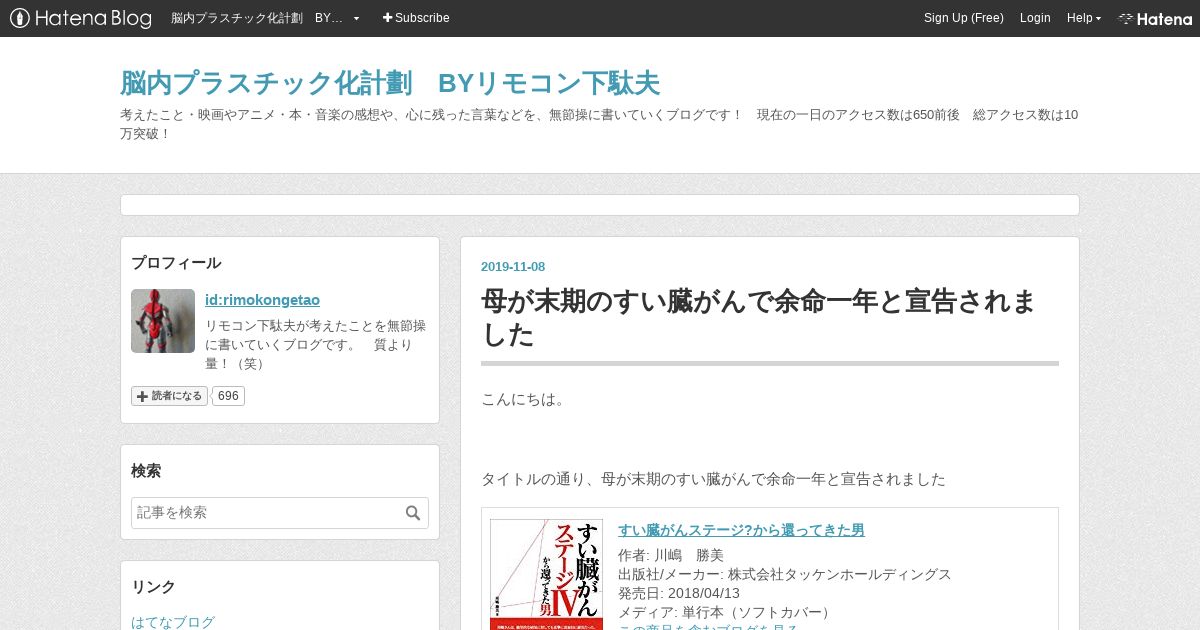Click the プロフィール heading text
1200x630 pixels.
point(176,263)
